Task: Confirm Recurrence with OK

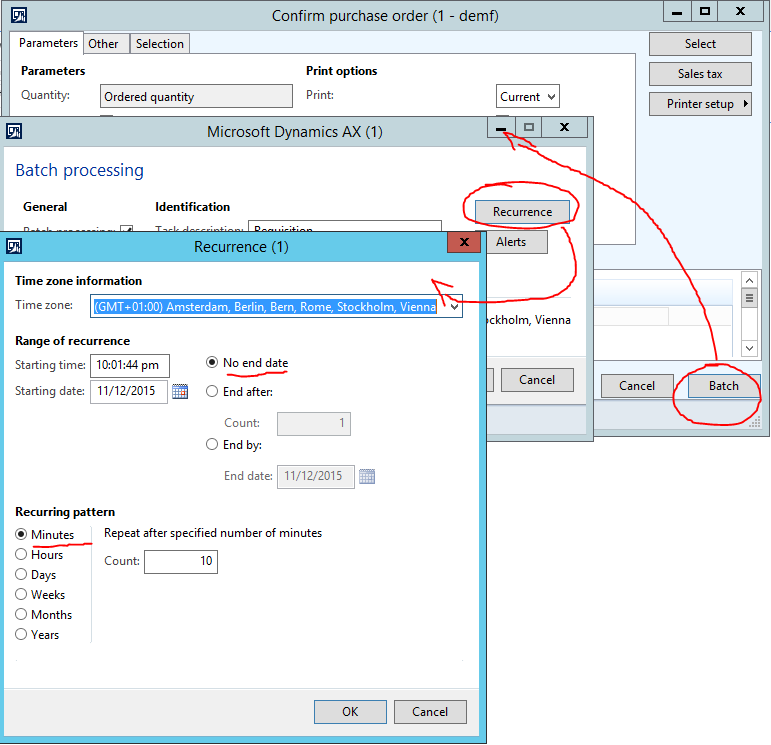Action: point(350,712)
